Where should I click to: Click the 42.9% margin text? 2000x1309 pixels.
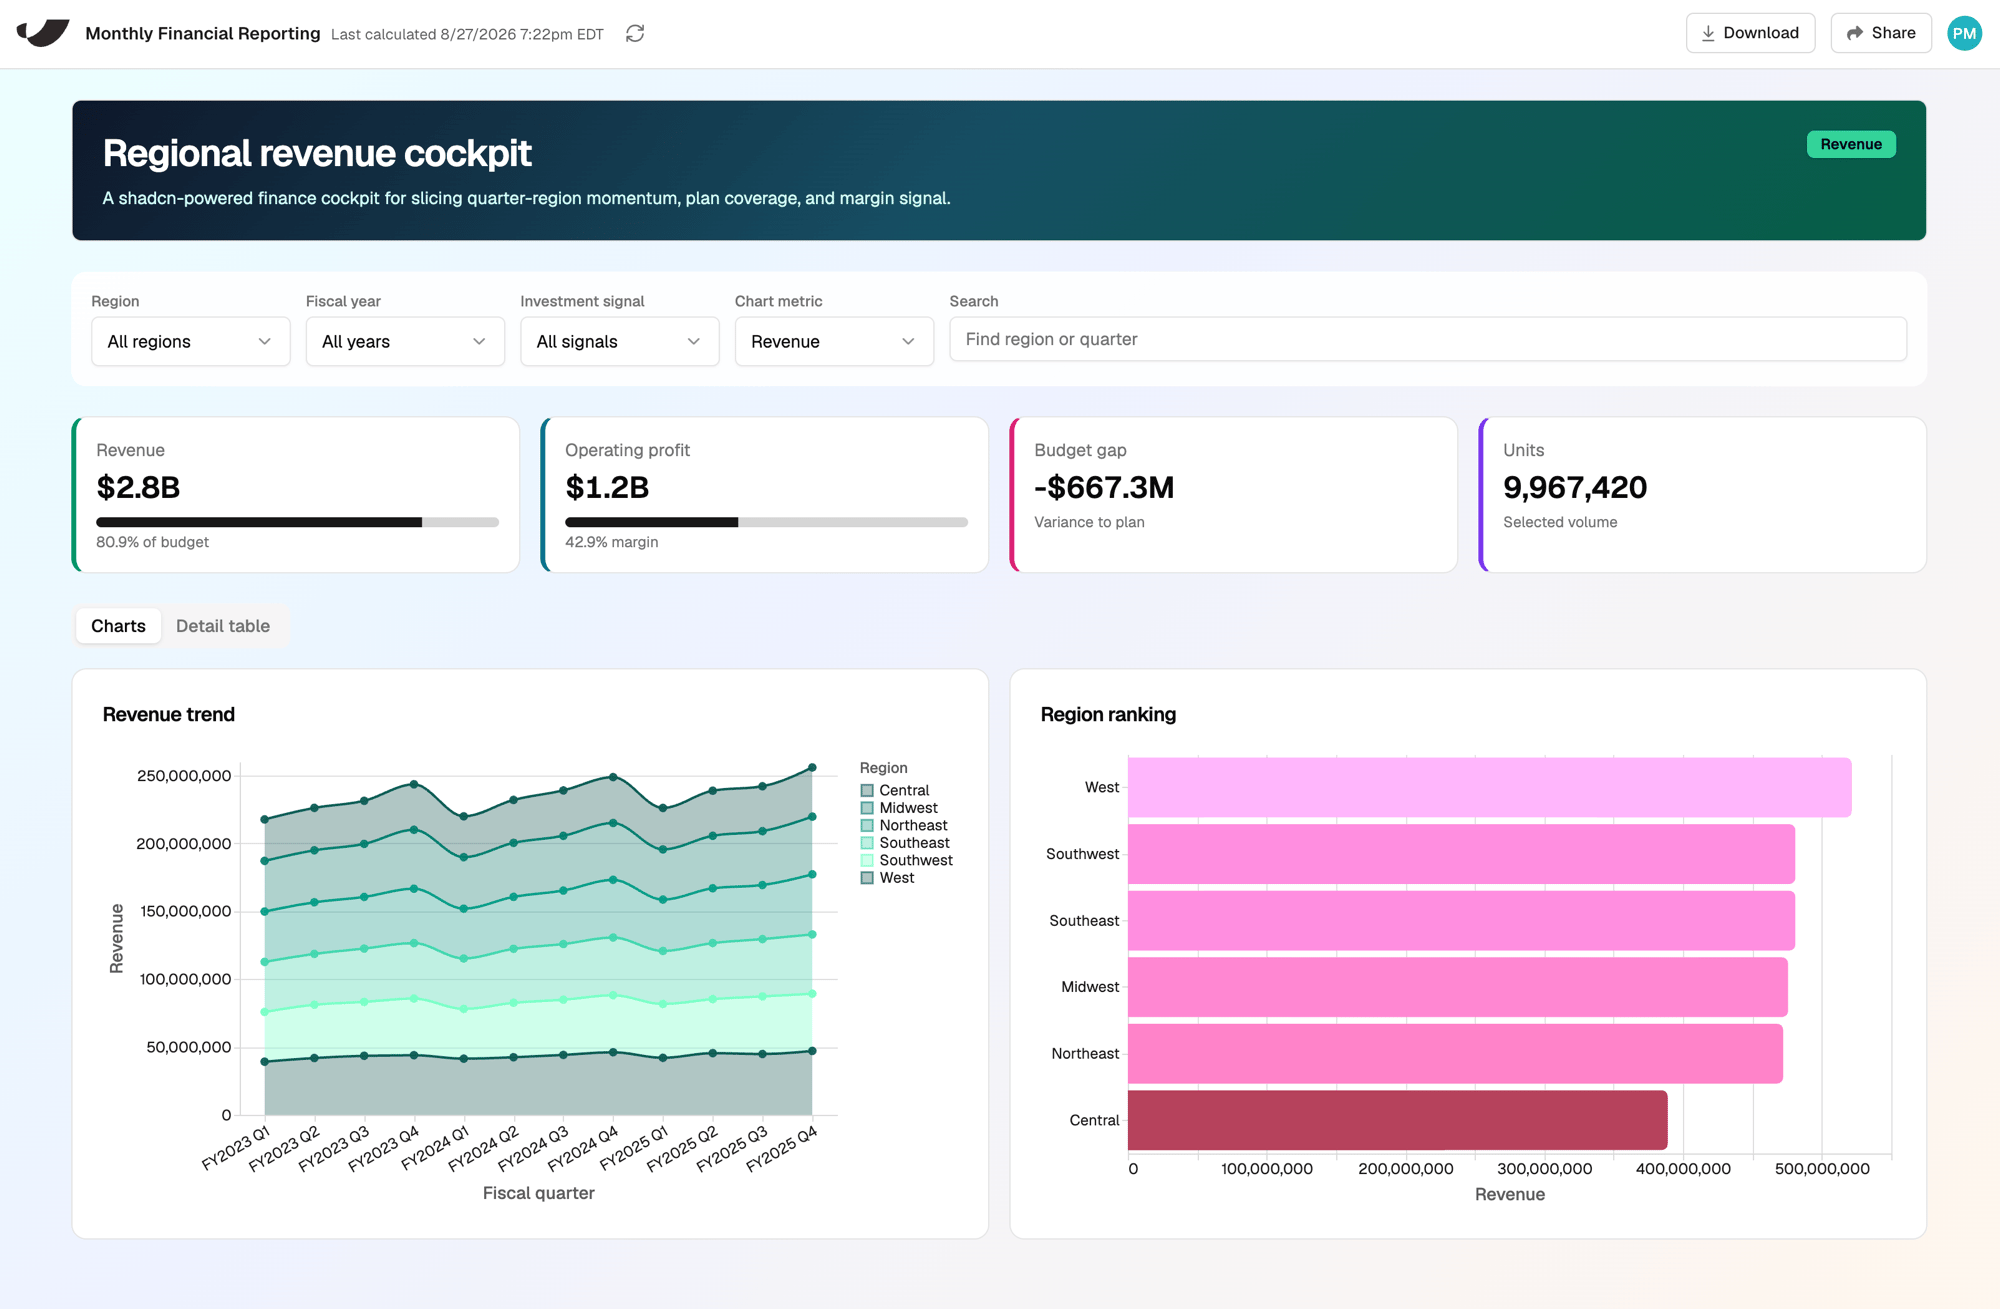pyautogui.click(x=612, y=542)
